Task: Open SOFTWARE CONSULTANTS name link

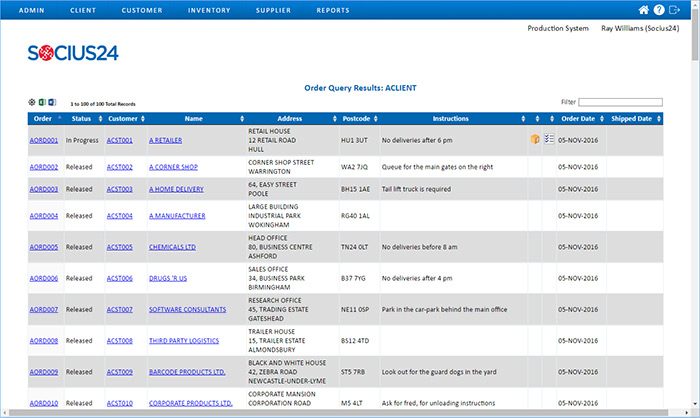Action: click(188, 309)
